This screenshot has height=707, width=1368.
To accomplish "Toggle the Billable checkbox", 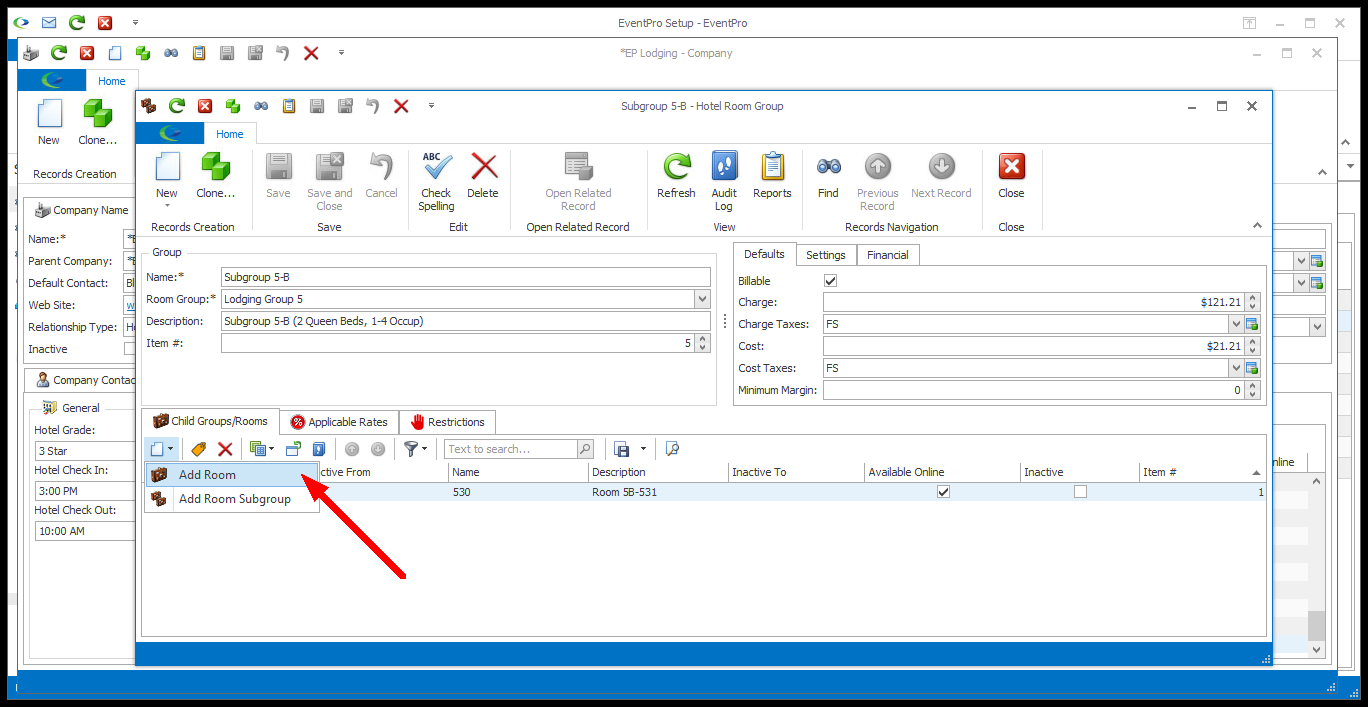I will pyautogui.click(x=830, y=281).
